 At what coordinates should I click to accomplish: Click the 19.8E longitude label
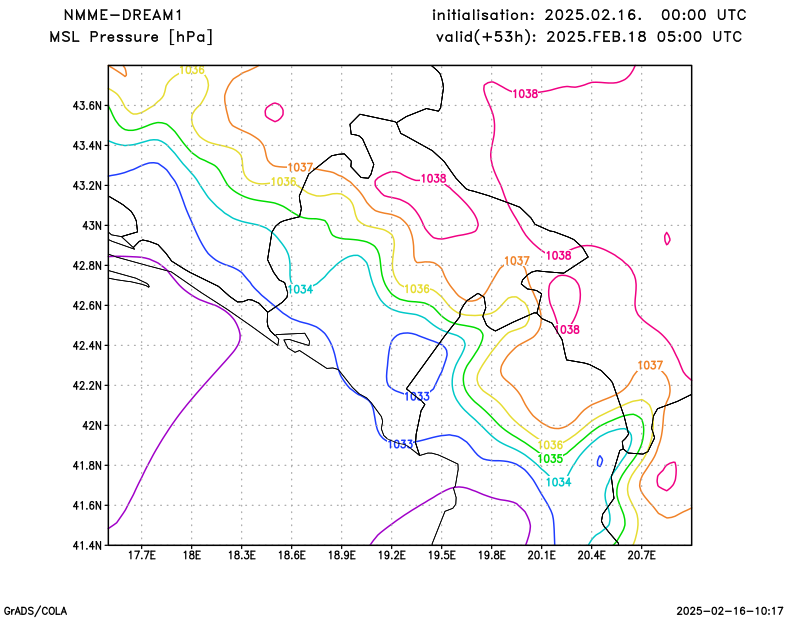[491, 555]
